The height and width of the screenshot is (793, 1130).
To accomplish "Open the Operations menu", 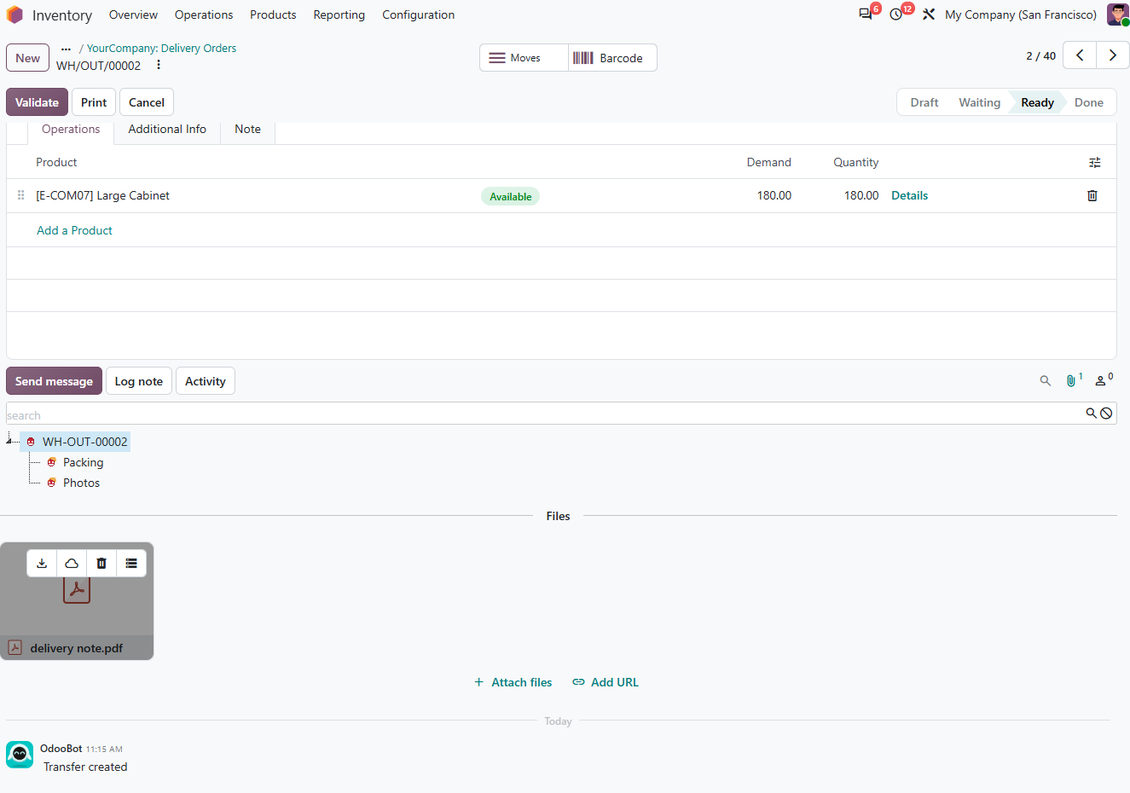I will [203, 14].
